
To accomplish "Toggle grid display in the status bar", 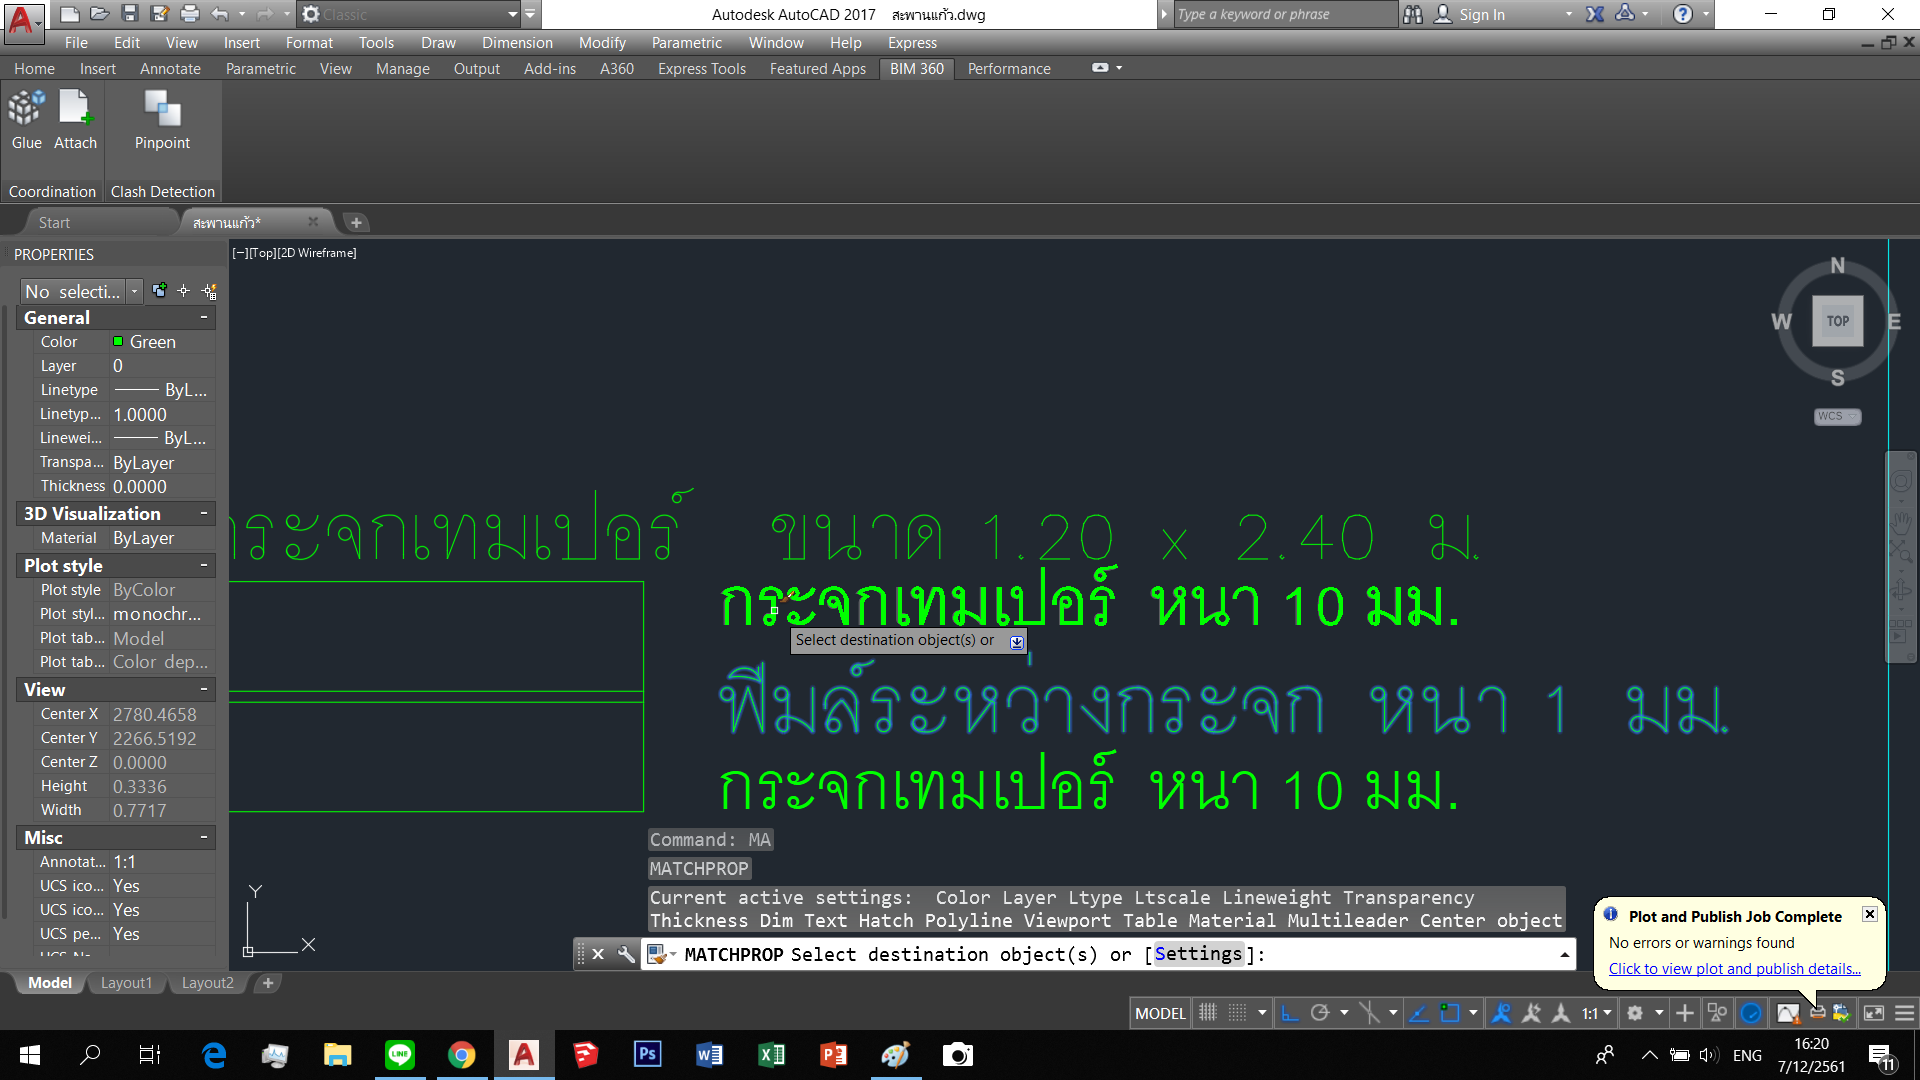I will pos(1208,1013).
